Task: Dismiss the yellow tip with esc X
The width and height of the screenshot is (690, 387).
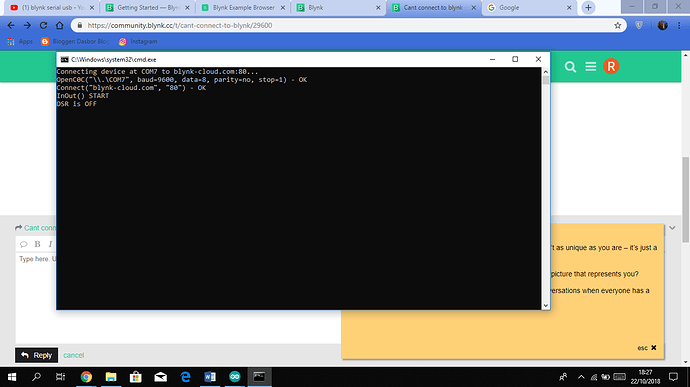Action: 647,348
